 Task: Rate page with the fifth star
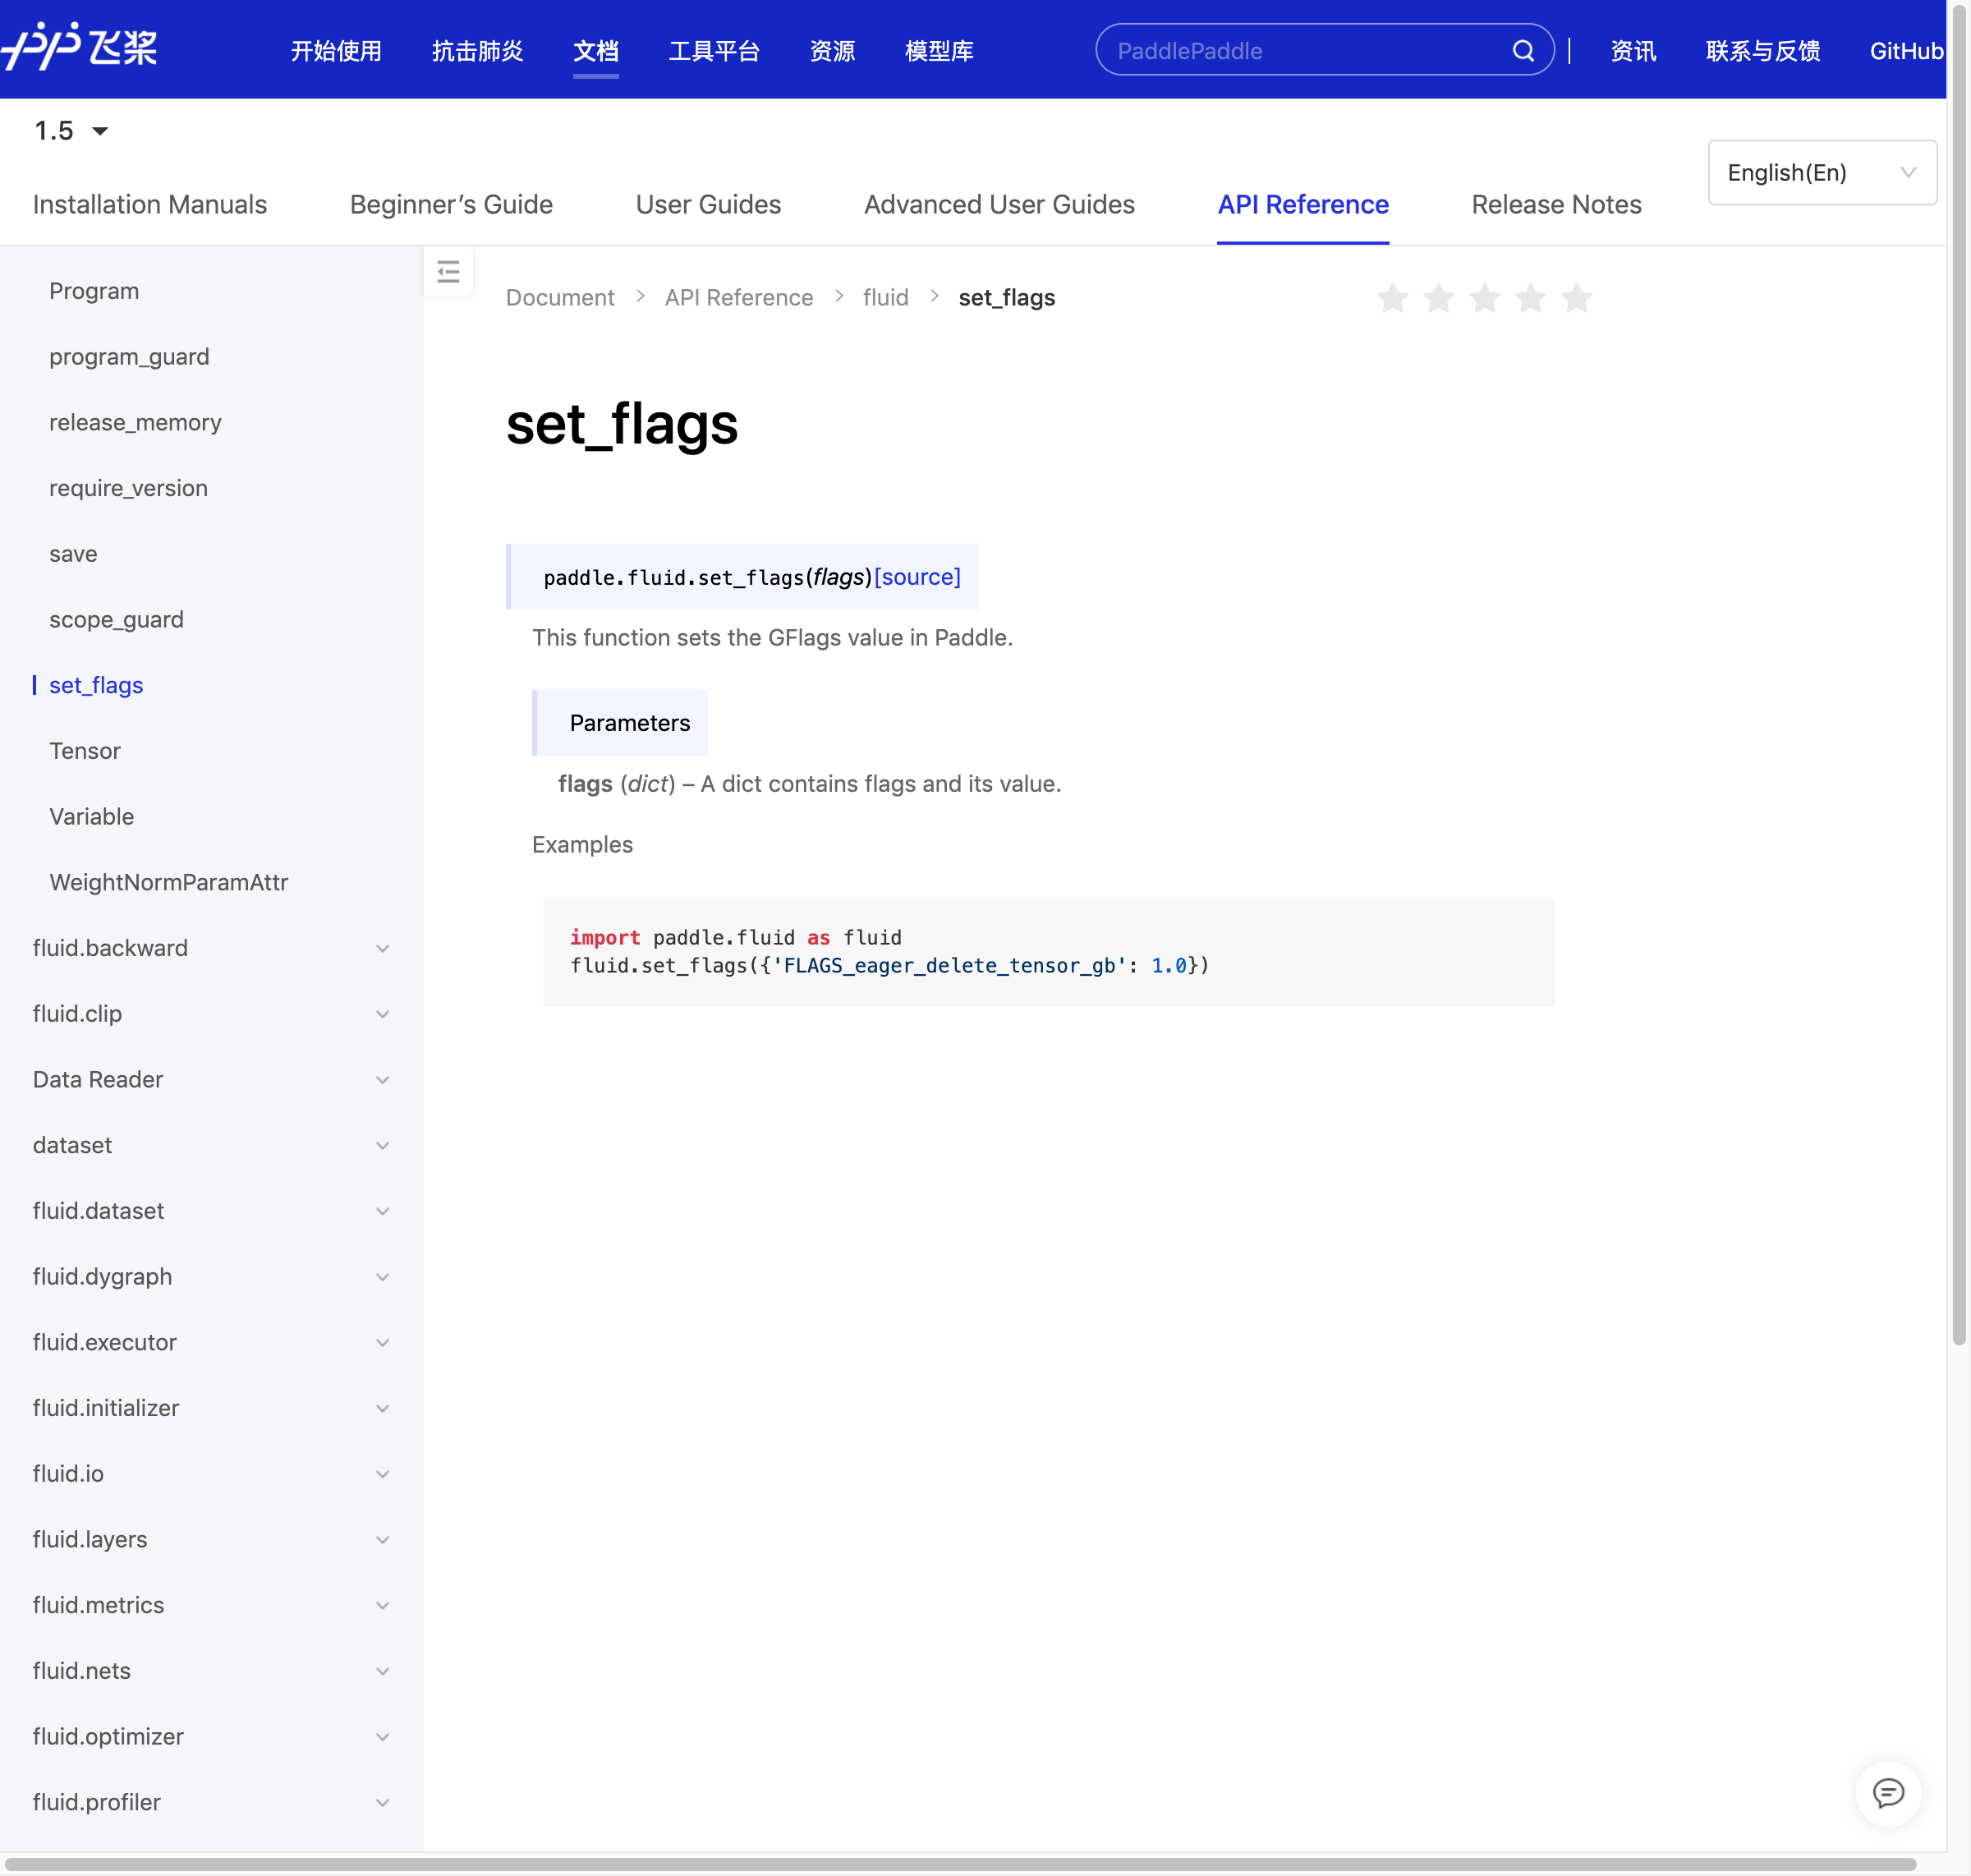click(x=1576, y=298)
